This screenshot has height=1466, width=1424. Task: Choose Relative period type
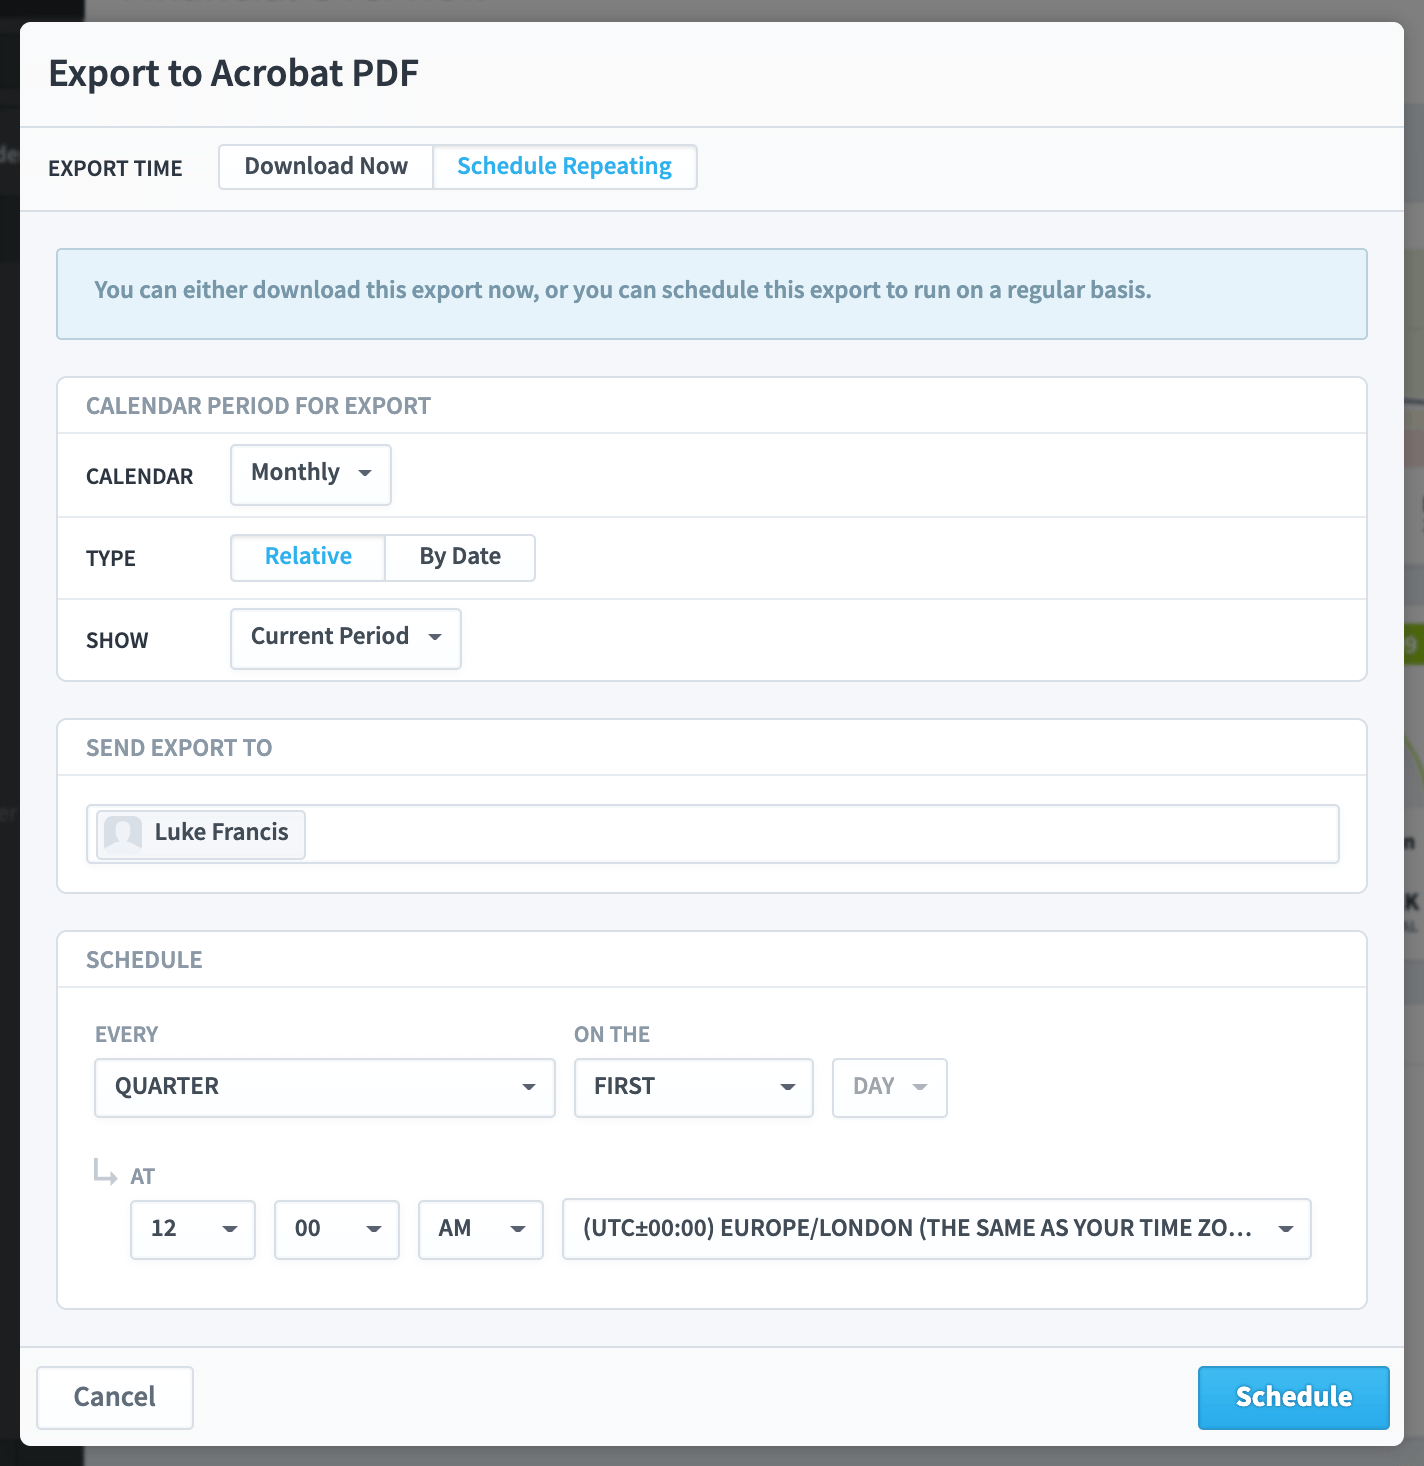308,557
